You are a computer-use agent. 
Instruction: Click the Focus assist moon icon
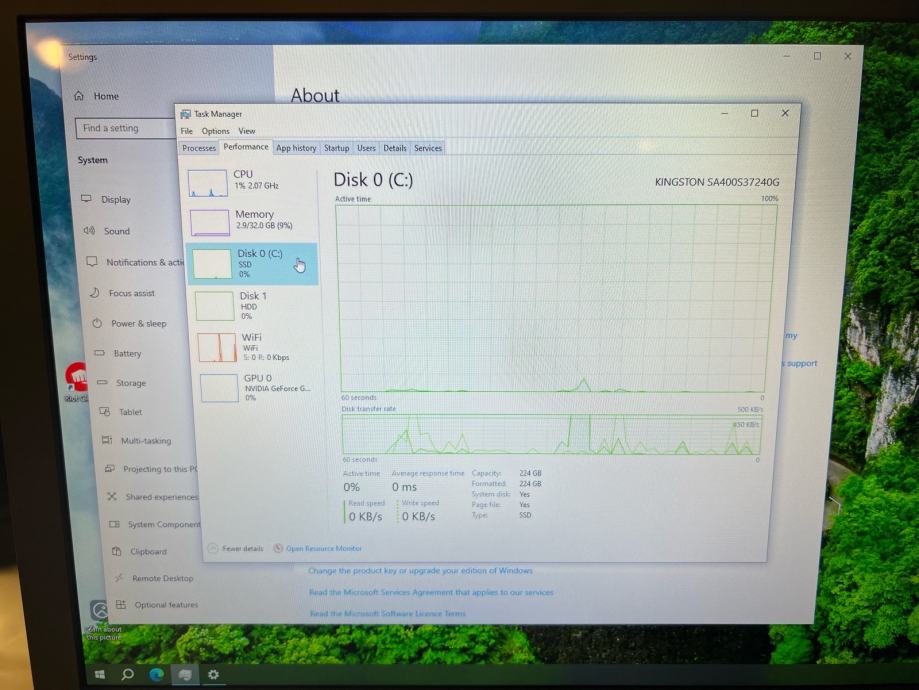[x=95, y=292]
